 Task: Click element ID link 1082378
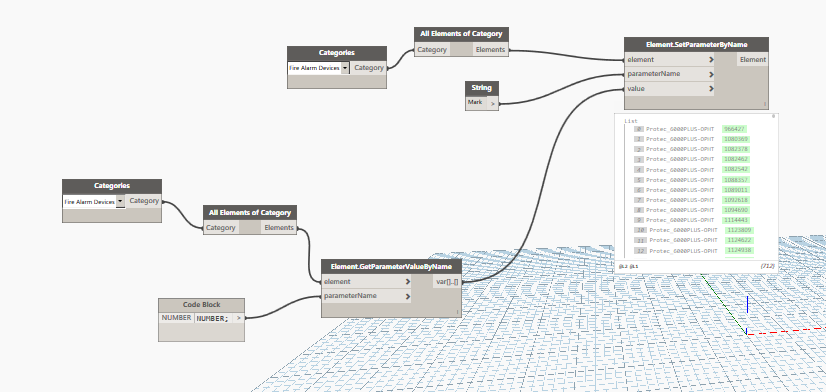736,149
